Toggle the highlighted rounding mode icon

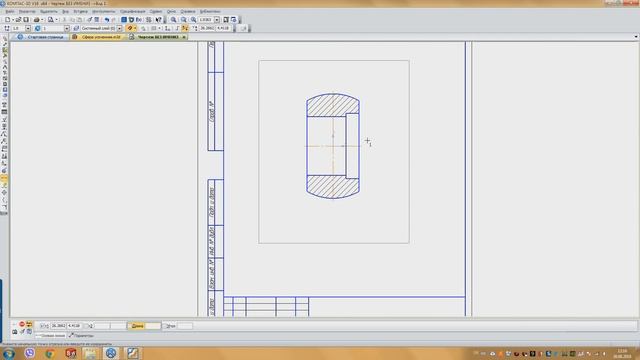[x=184, y=29]
